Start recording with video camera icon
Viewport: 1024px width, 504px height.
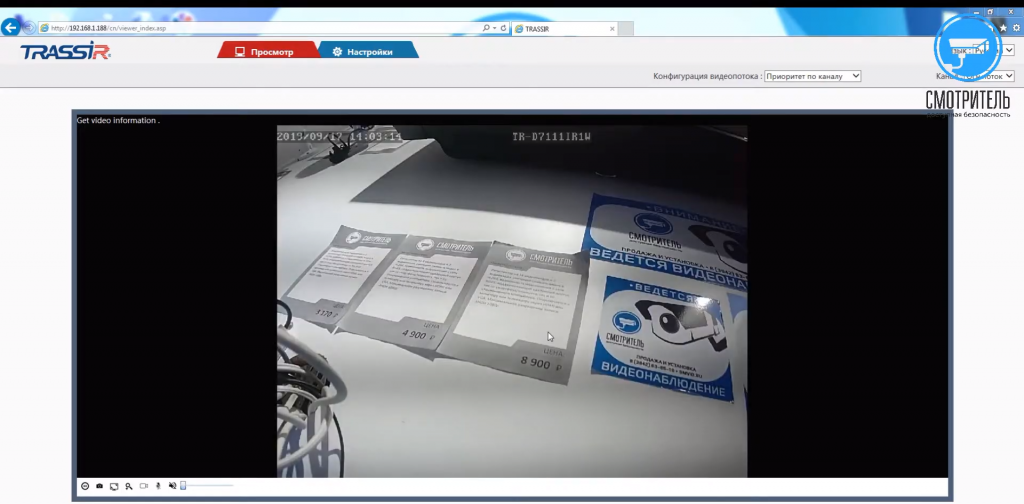143,486
